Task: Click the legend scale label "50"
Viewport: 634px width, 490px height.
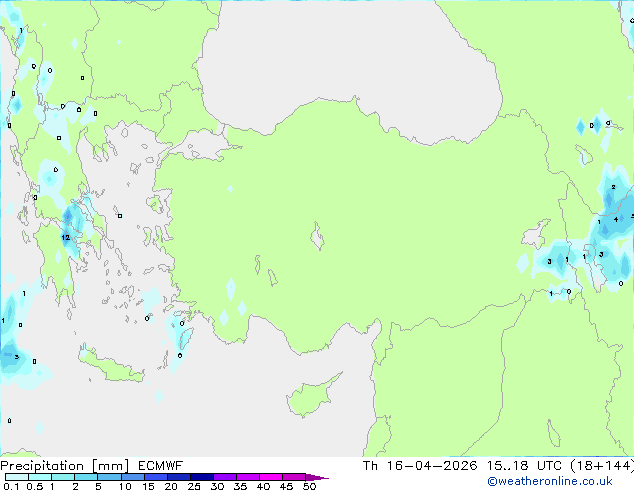Action: [309, 486]
